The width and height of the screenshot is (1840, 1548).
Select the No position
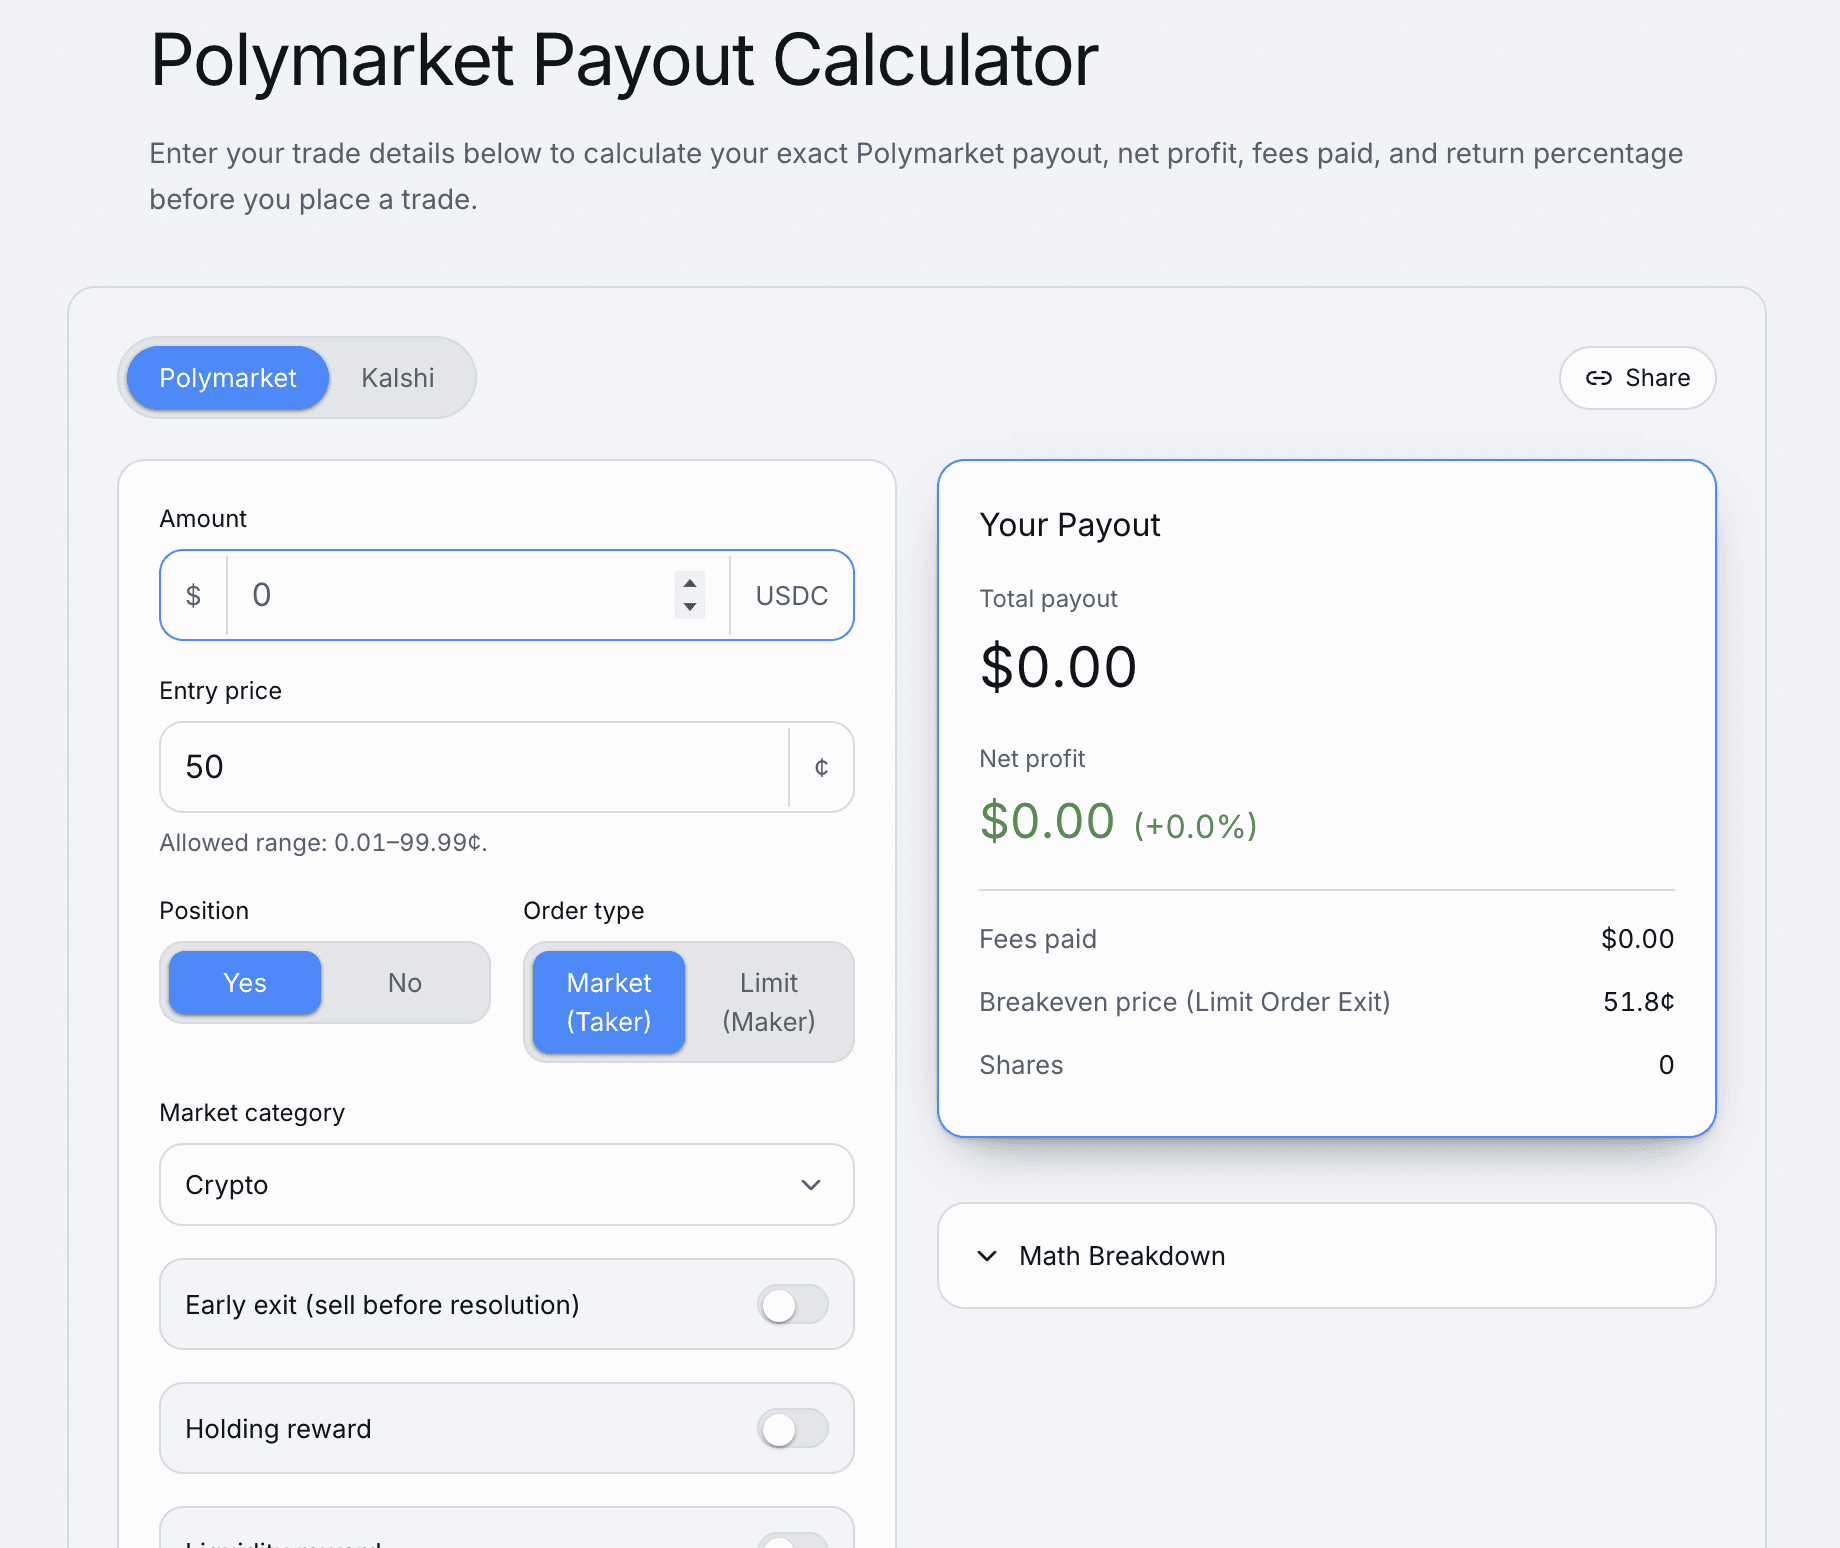(x=405, y=983)
